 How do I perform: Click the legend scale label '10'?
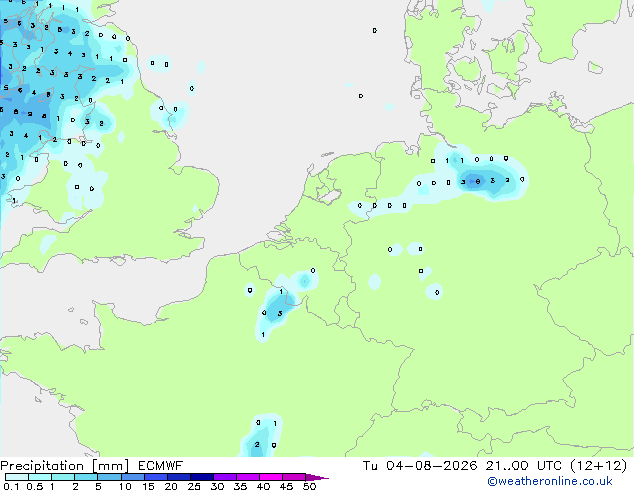click(x=125, y=486)
